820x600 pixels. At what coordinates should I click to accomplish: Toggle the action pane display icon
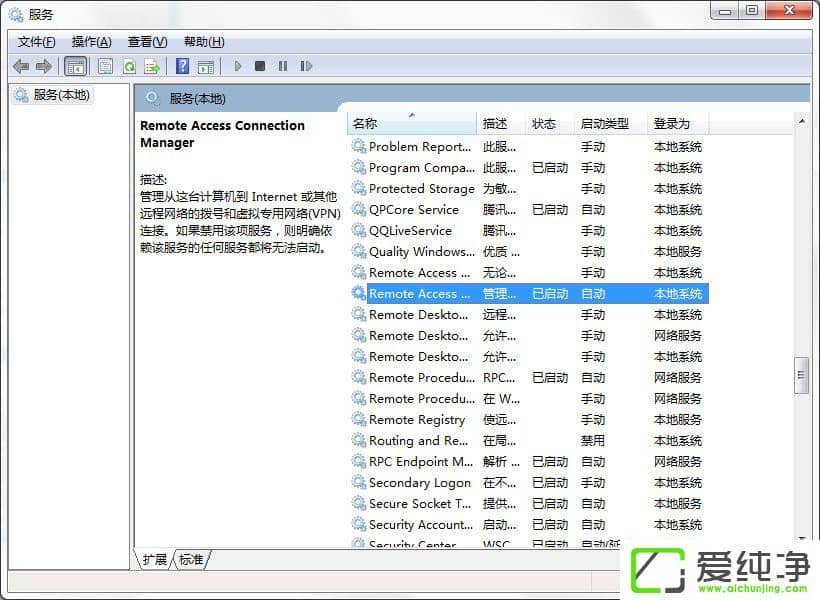207,66
